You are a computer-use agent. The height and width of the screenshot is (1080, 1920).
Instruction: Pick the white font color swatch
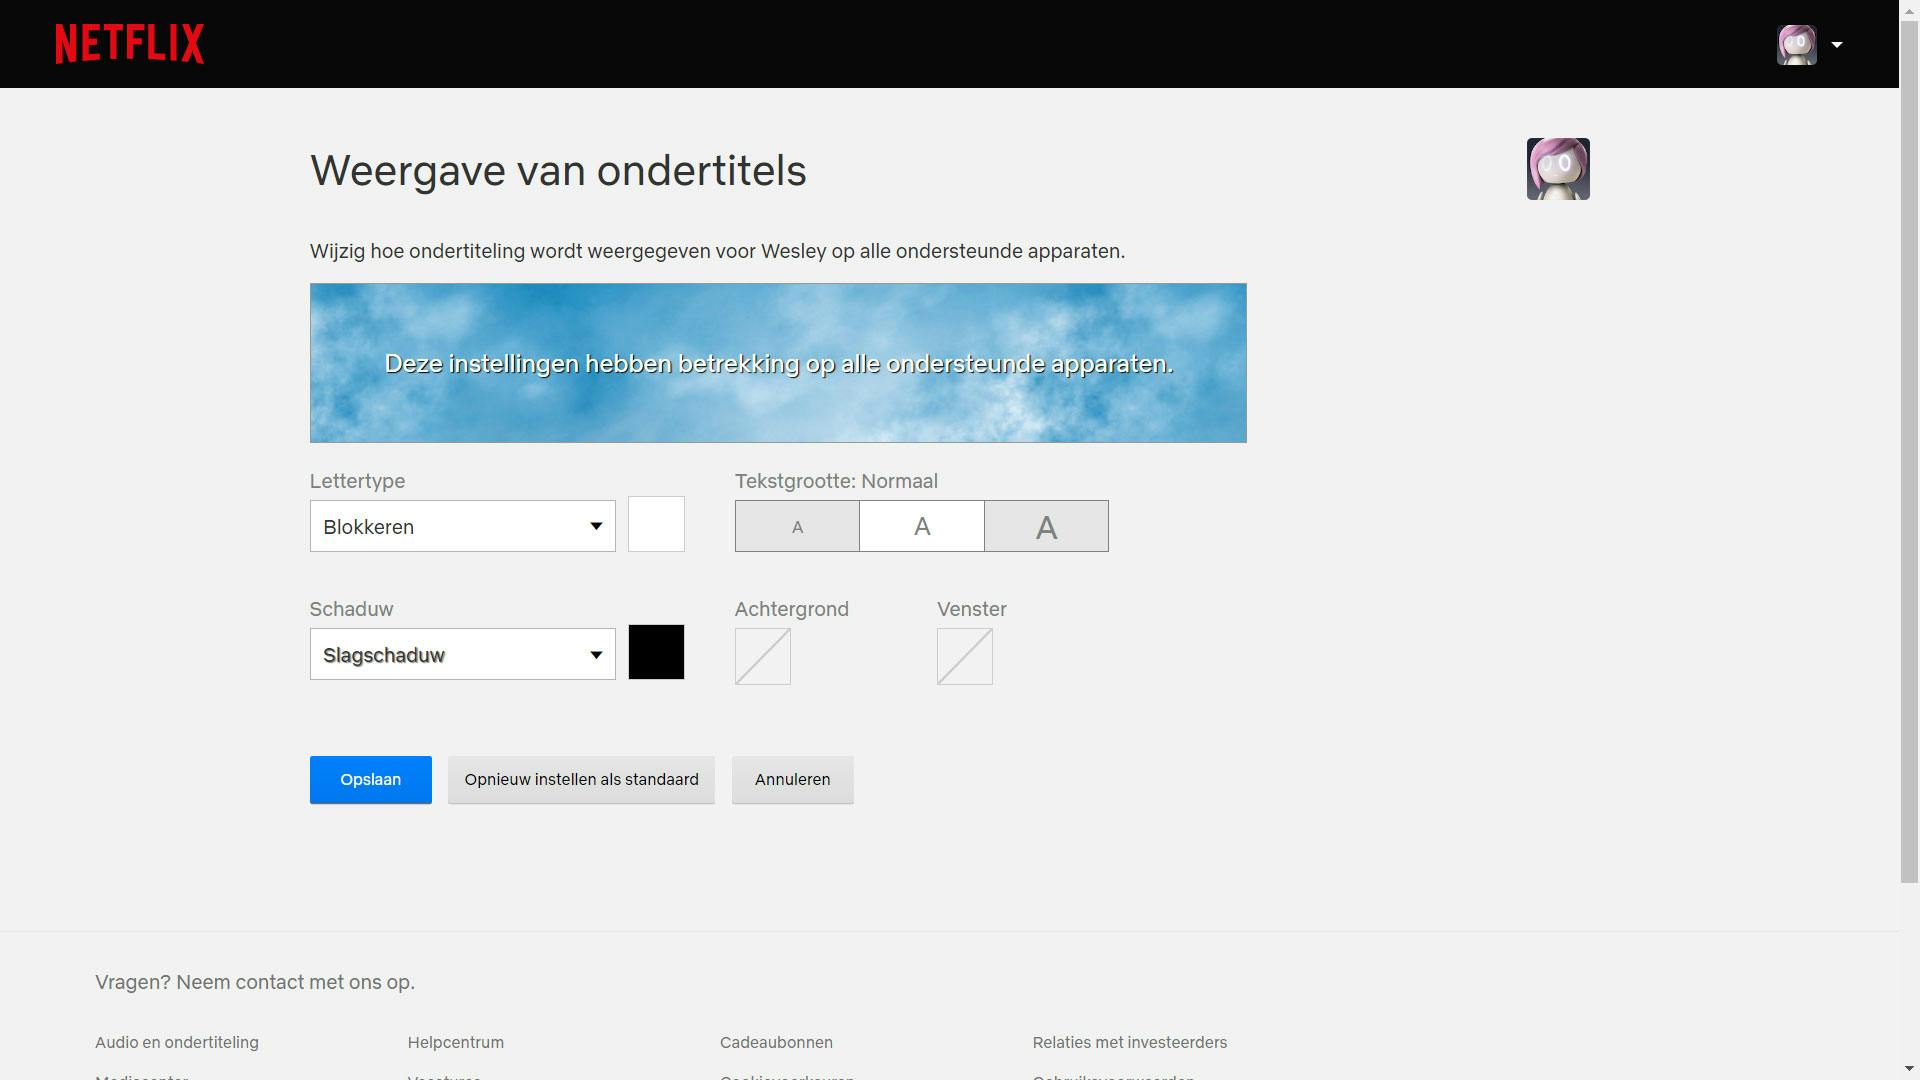coord(656,524)
